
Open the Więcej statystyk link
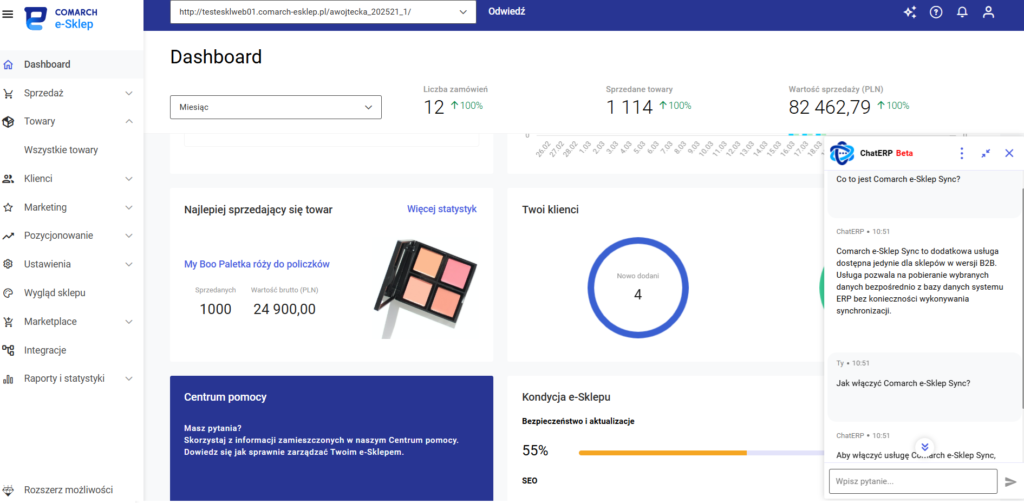(441, 209)
